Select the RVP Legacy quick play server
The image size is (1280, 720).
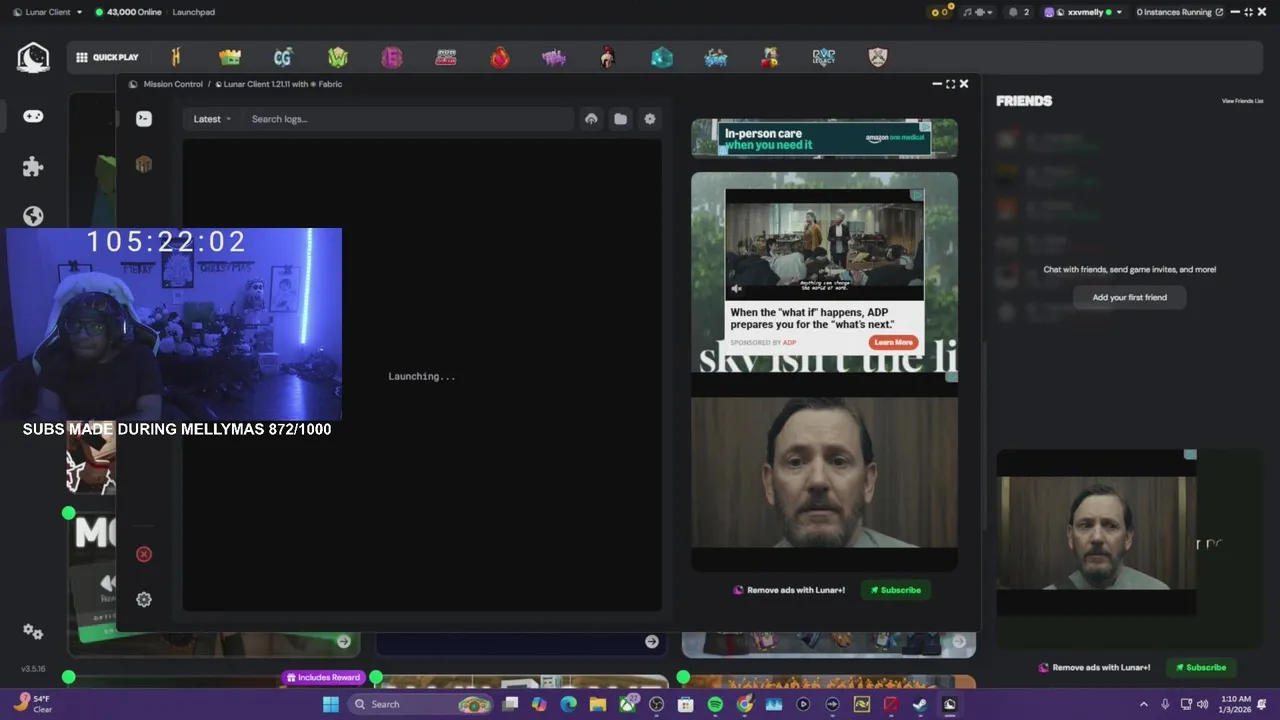[823, 57]
